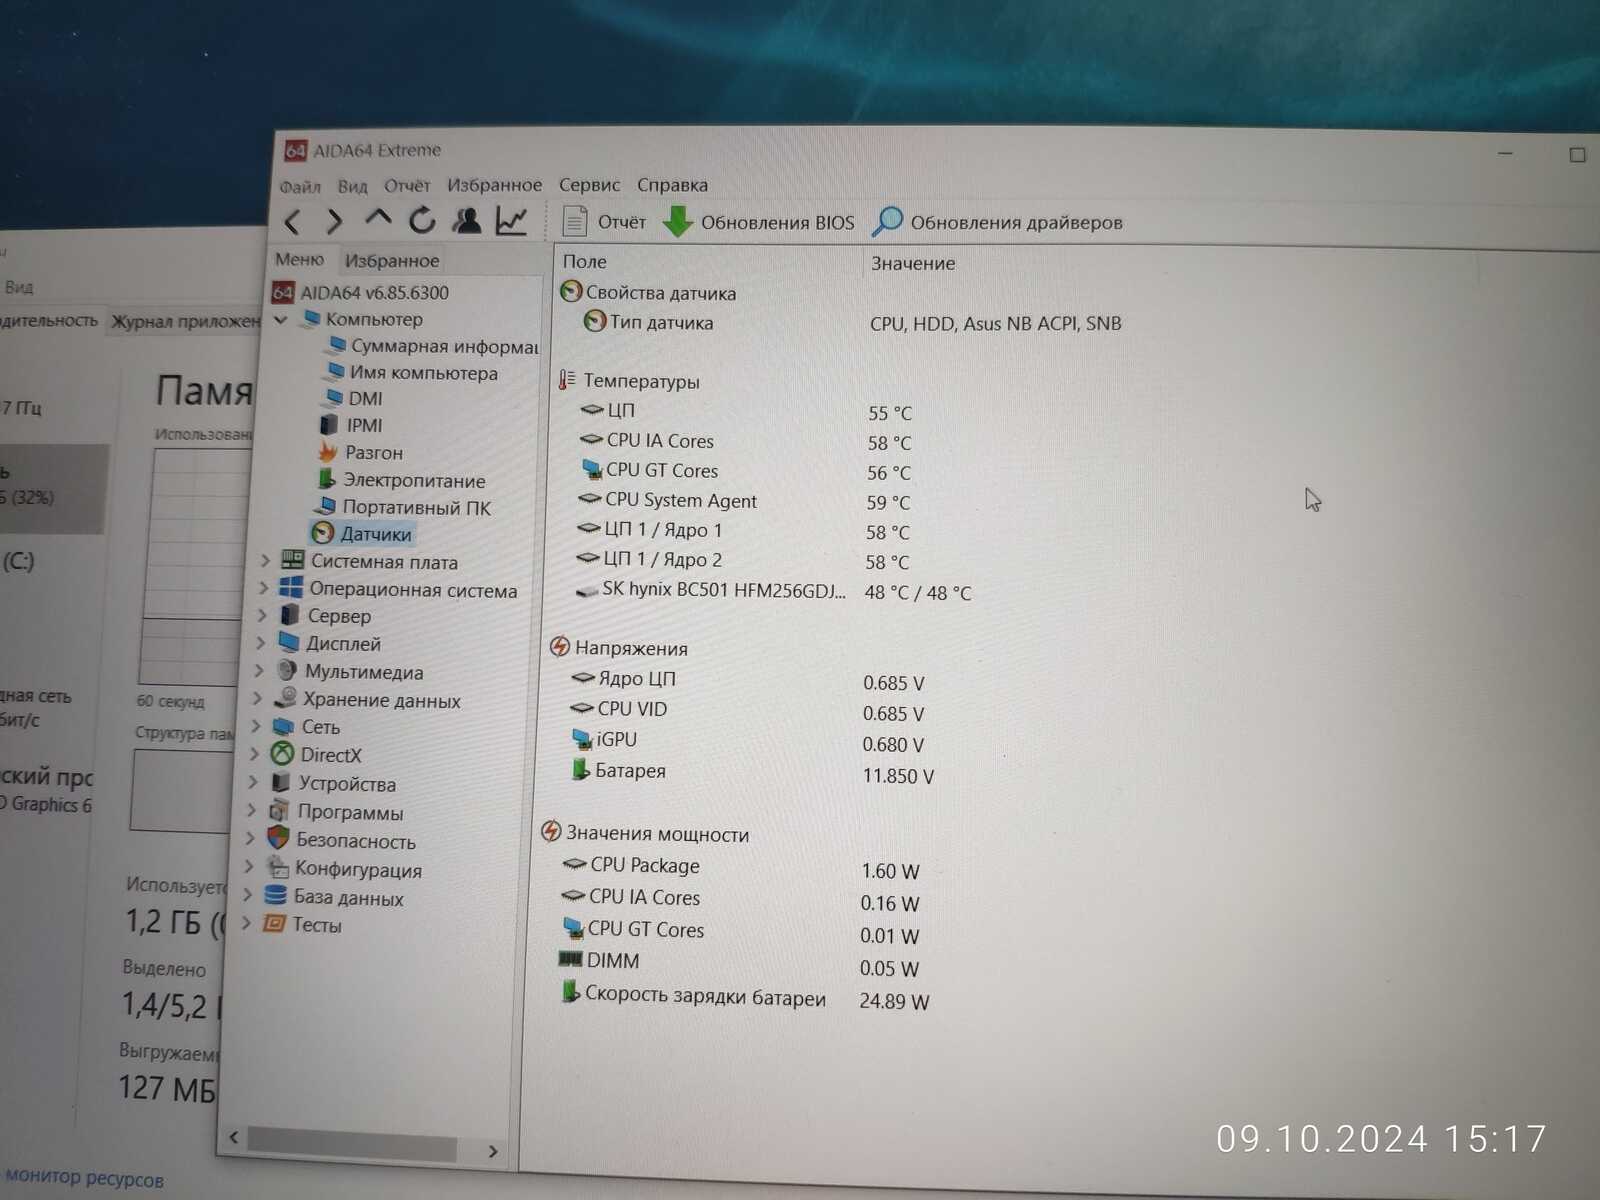Viewport: 1600px width, 1200px height.
Task: Open the user/favorites toolbar icon
Action: (466, 220)
